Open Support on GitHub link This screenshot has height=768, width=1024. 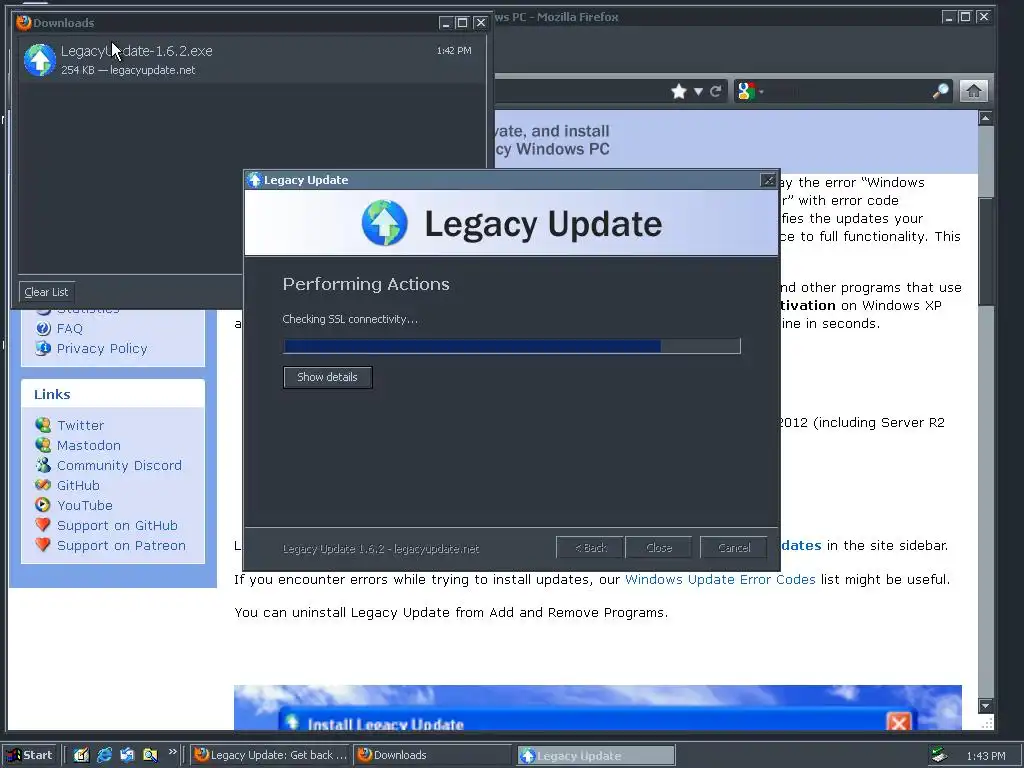tap(118, 526)
